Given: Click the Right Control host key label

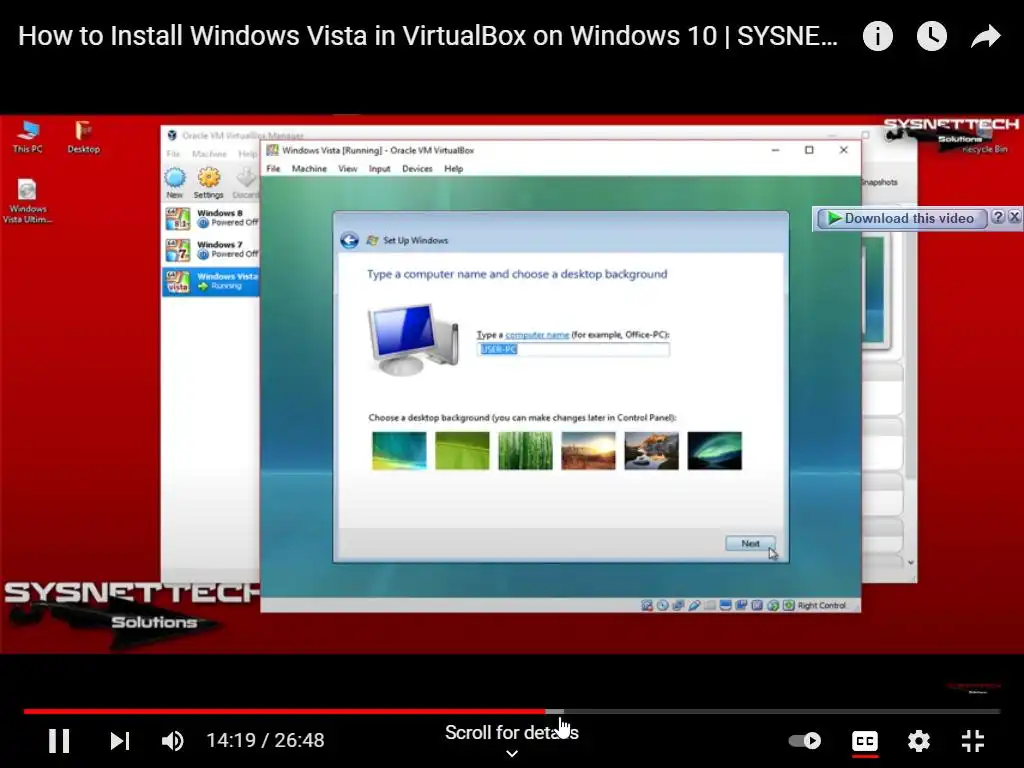Looking at the screenshot, I should [822, 605].
